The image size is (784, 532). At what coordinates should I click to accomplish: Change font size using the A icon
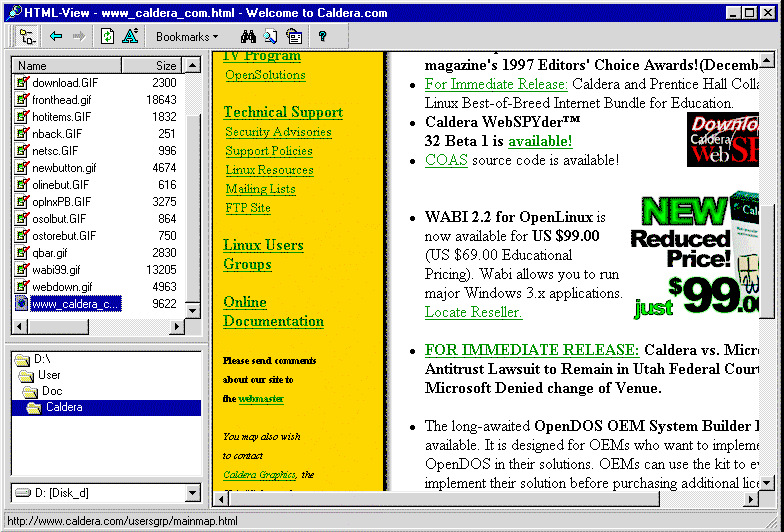point(130,36)
